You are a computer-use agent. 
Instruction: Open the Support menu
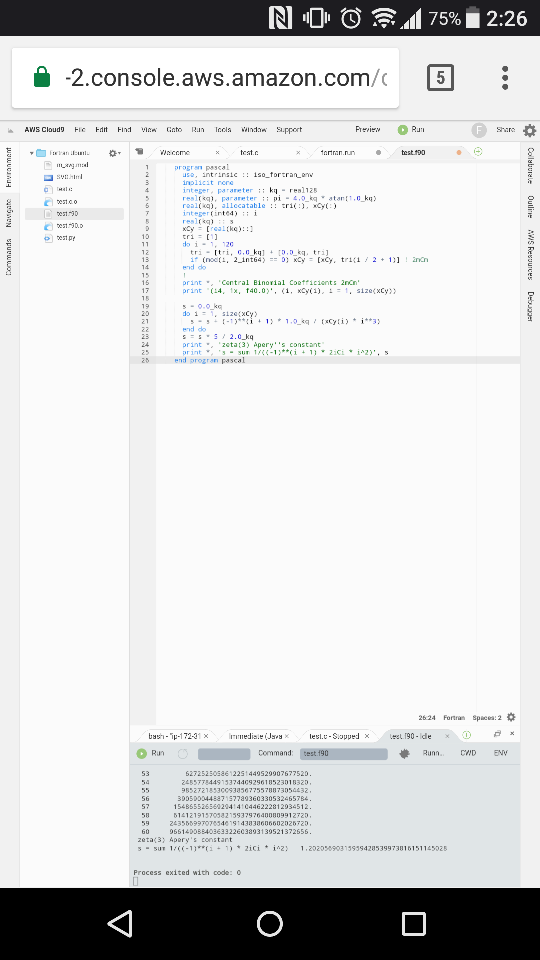[289, 130]
